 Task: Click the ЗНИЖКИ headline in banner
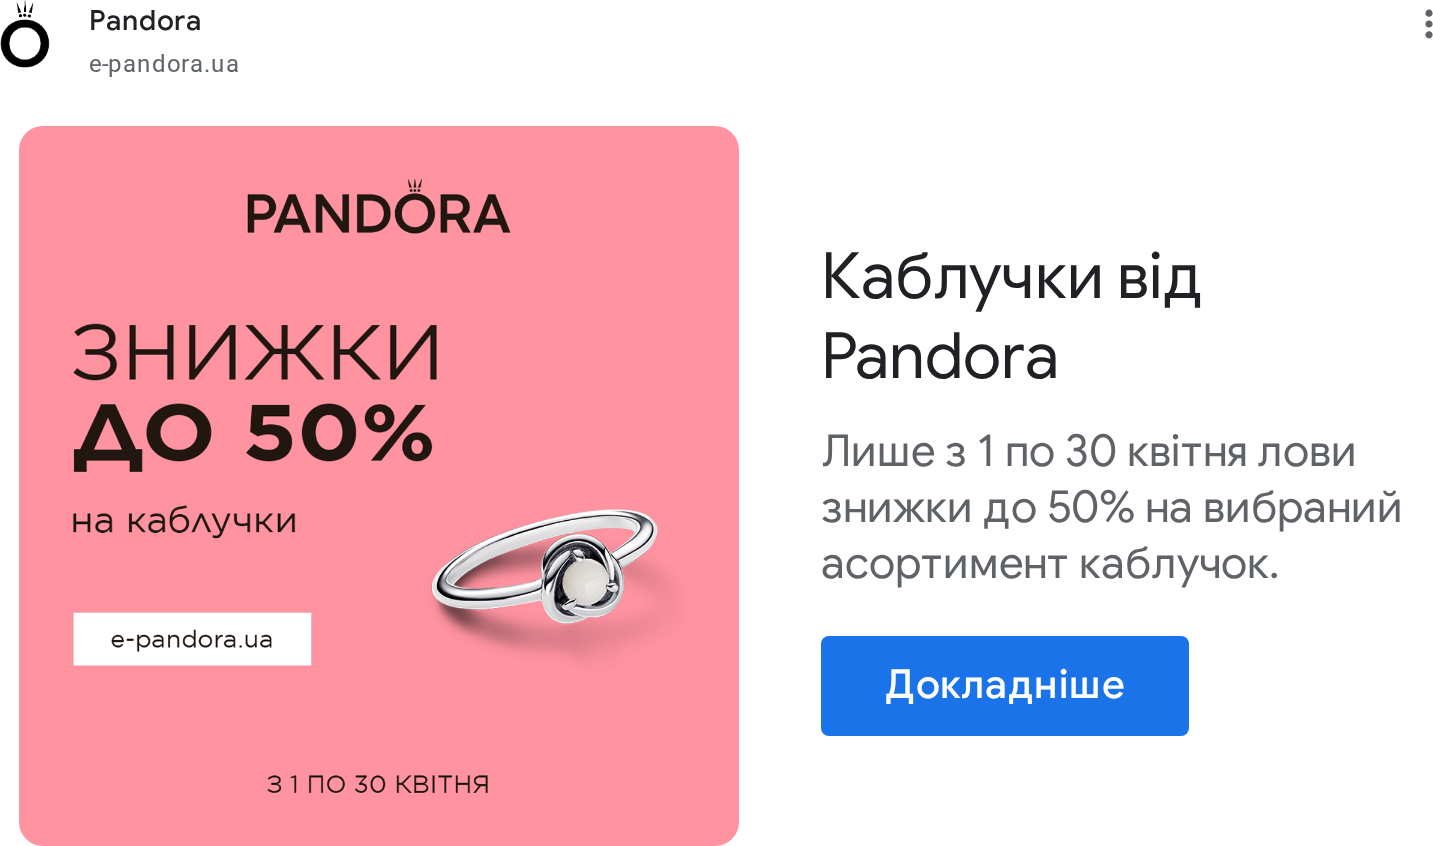click(x=256, y=353)
